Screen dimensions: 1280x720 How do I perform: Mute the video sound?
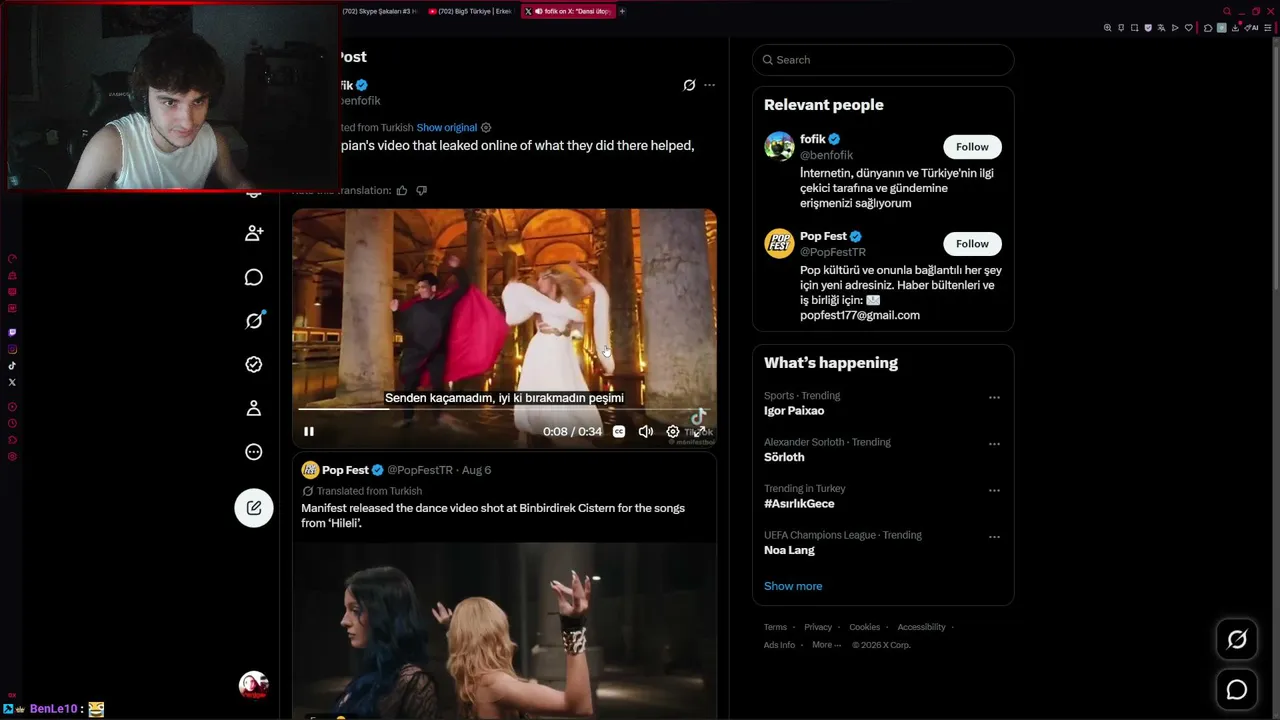646,432
